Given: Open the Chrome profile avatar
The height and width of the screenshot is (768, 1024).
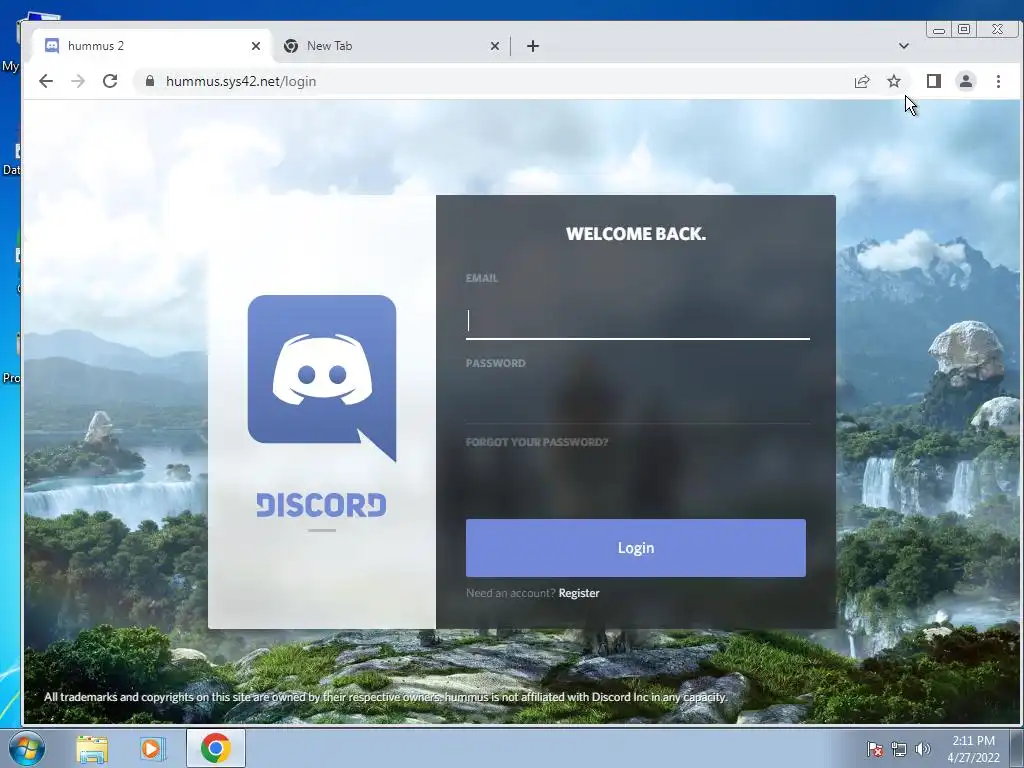Looking at the screenshot, I should pyautogui.click(x=966, y=81).
